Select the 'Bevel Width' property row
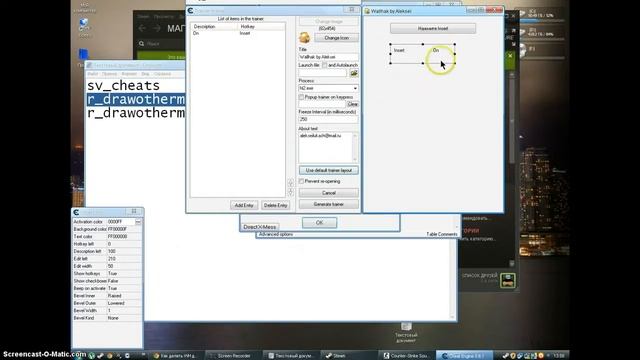This screenshot has height=360, width=640. 107,311
